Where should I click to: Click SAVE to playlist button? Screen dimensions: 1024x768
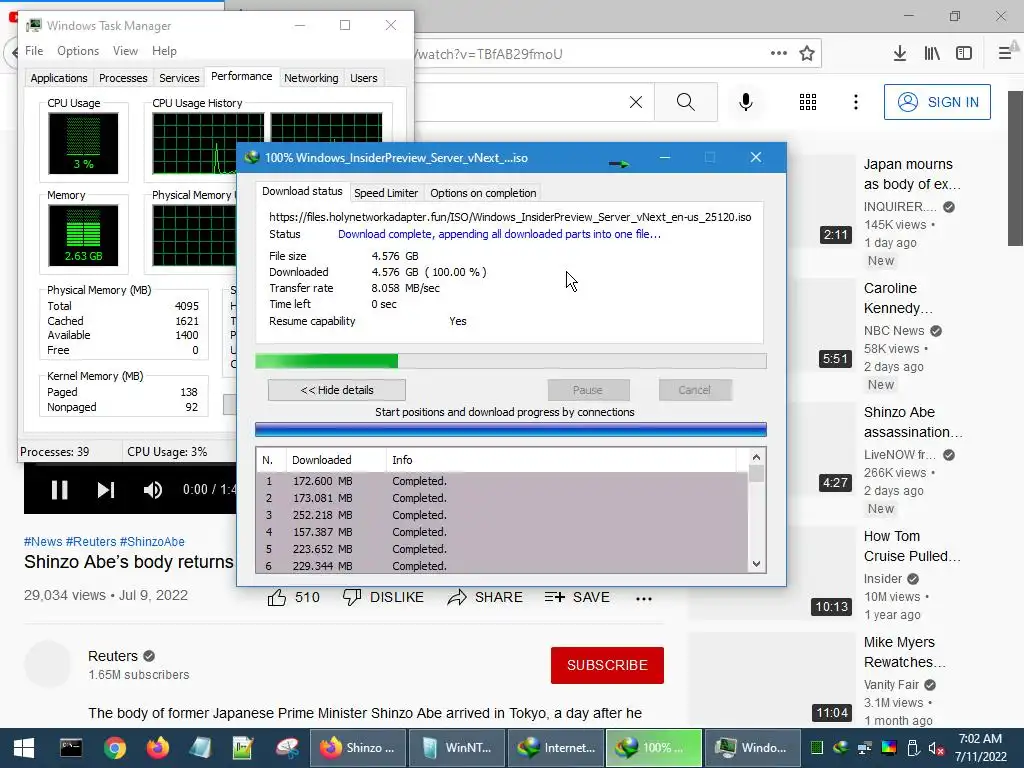[x=577, y=598]
